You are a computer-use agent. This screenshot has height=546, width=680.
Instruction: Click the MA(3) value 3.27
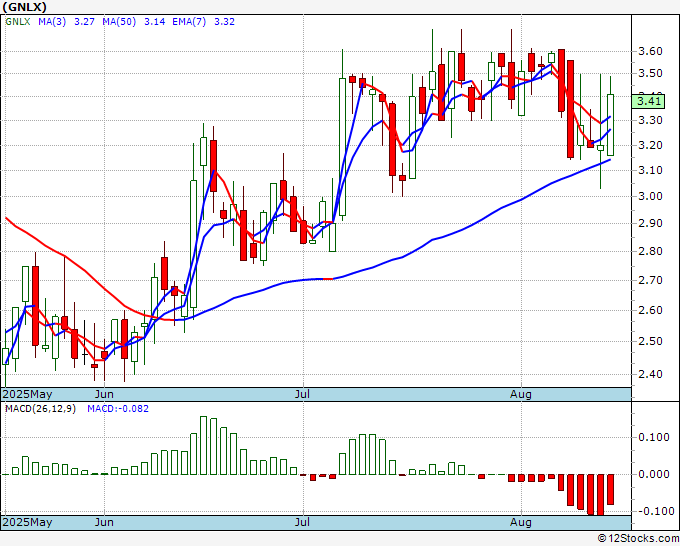tap(84, 22)
